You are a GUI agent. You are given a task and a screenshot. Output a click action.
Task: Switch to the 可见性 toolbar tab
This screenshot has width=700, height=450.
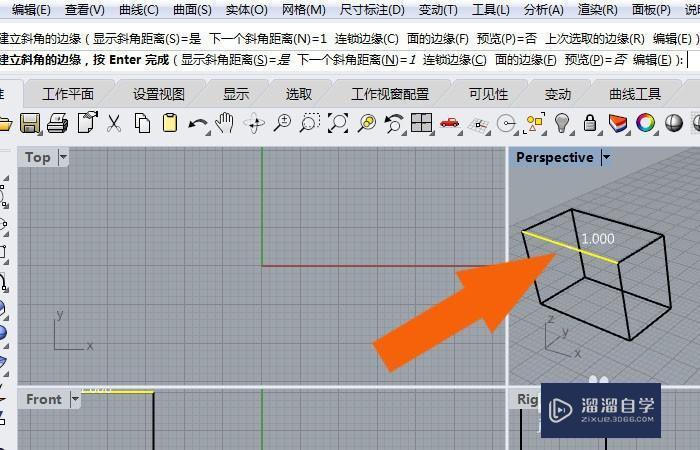coord(488,94)
